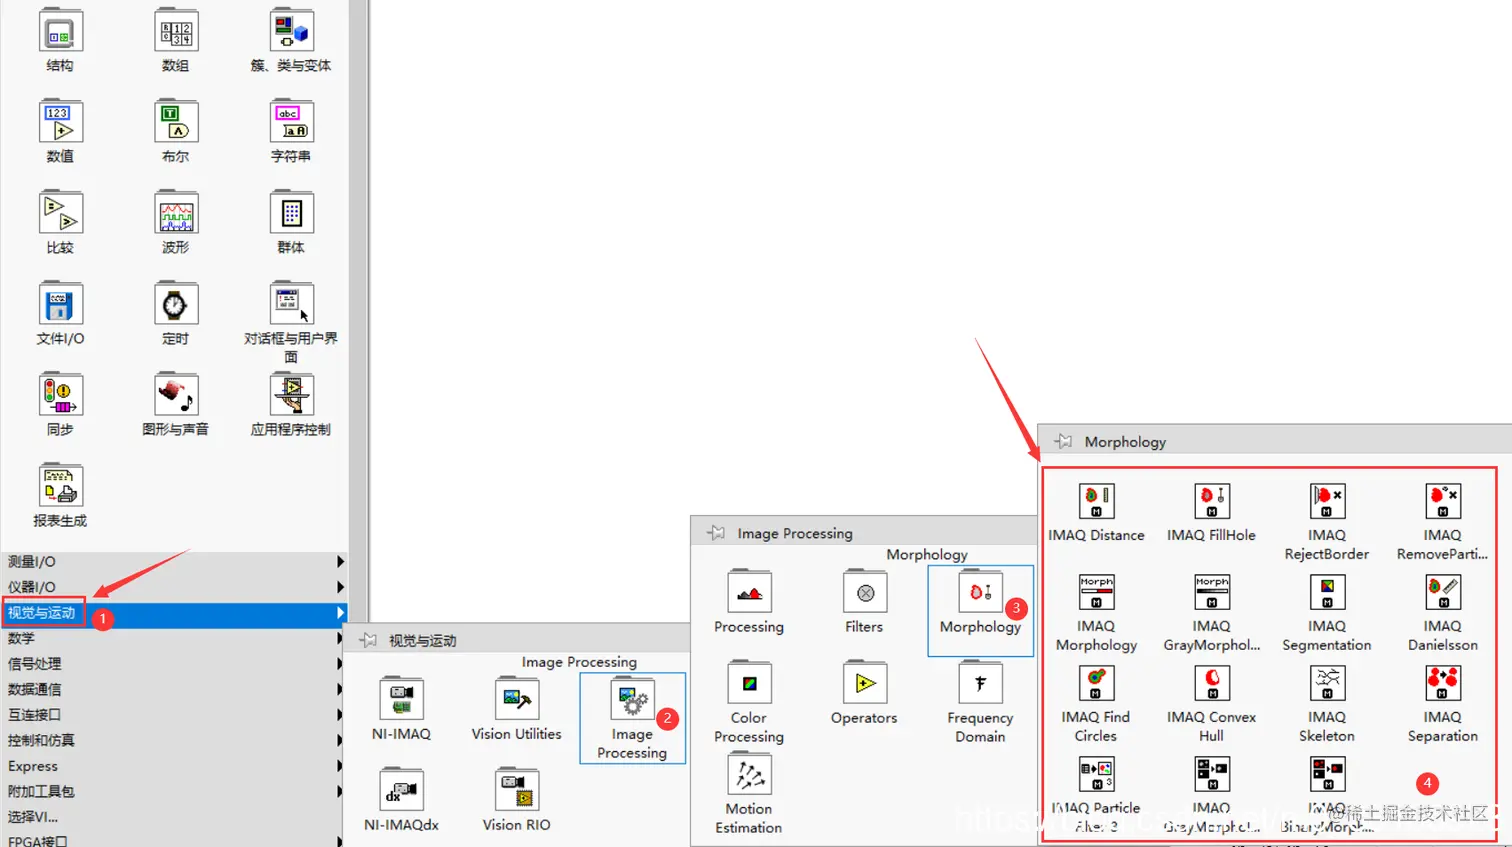Screen dimensions: 1512x847
Task: Open the Operators subpalette icon
Action: coord(865,683)
